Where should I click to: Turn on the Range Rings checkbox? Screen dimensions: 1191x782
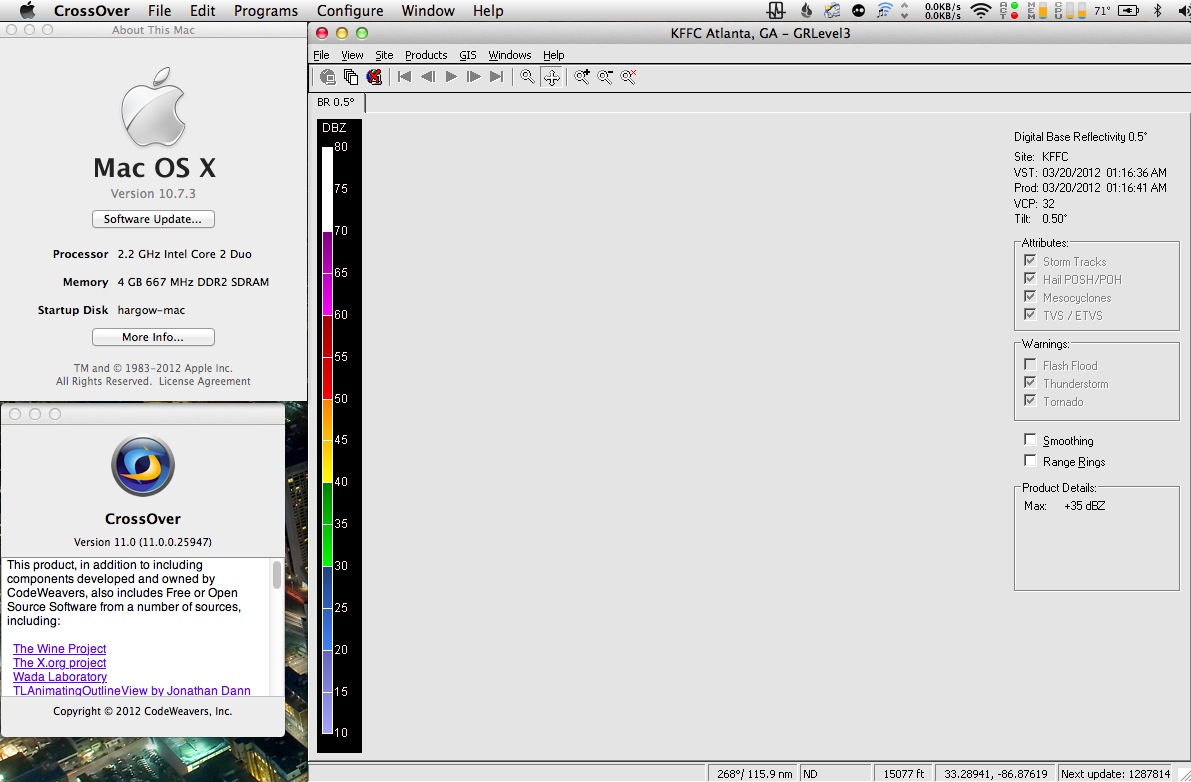pyautogui.click(x=1030, y=461)
